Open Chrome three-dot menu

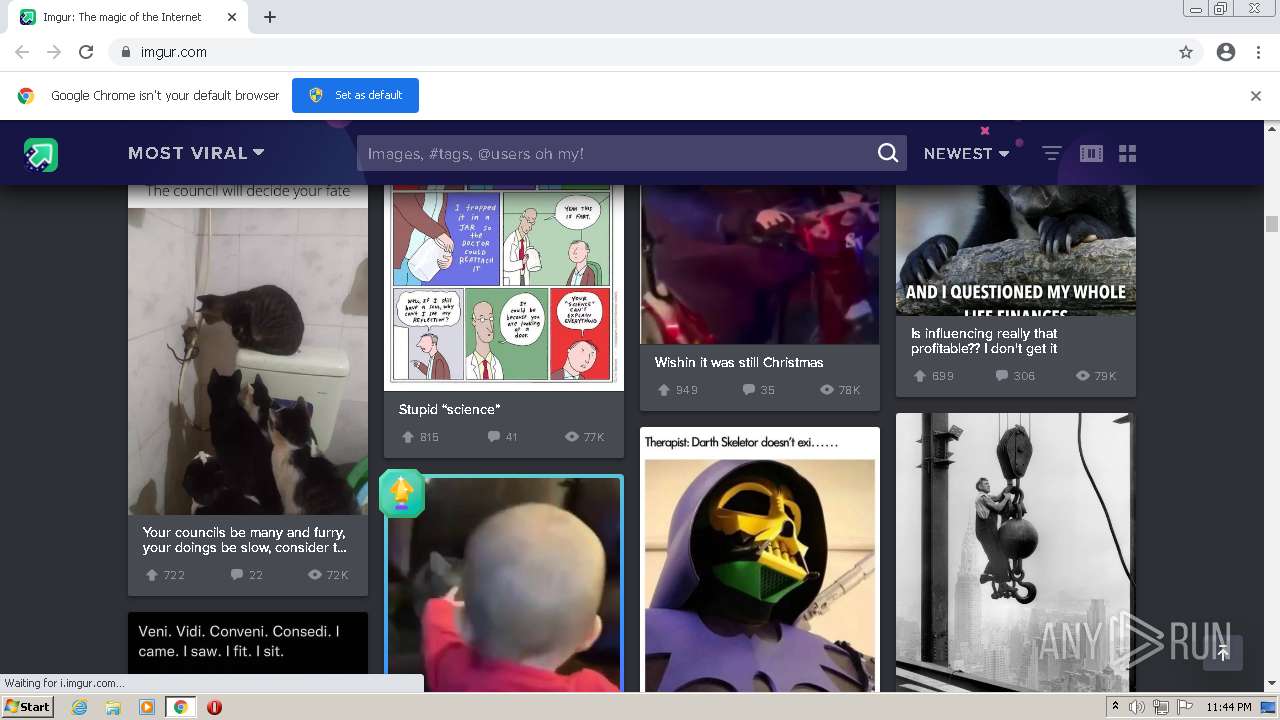[x=1258, y=52]
